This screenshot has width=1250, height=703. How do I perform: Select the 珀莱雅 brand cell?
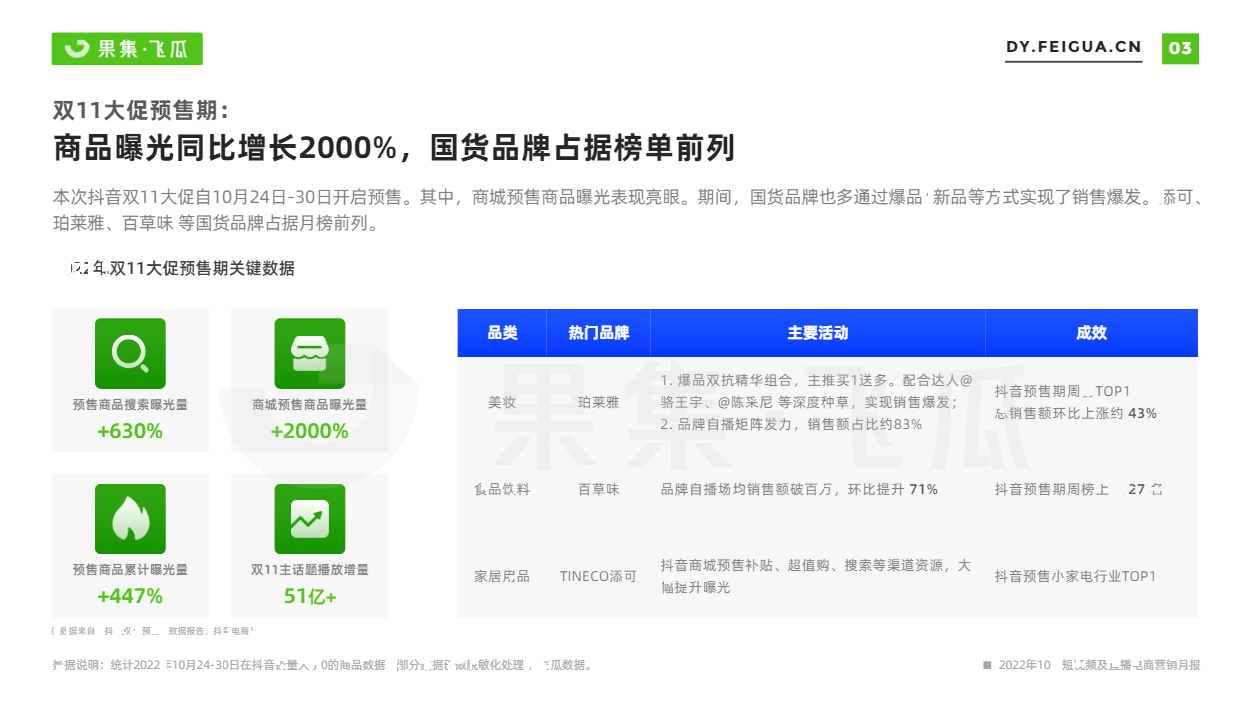pyautogui.click(x=598, y=402)
